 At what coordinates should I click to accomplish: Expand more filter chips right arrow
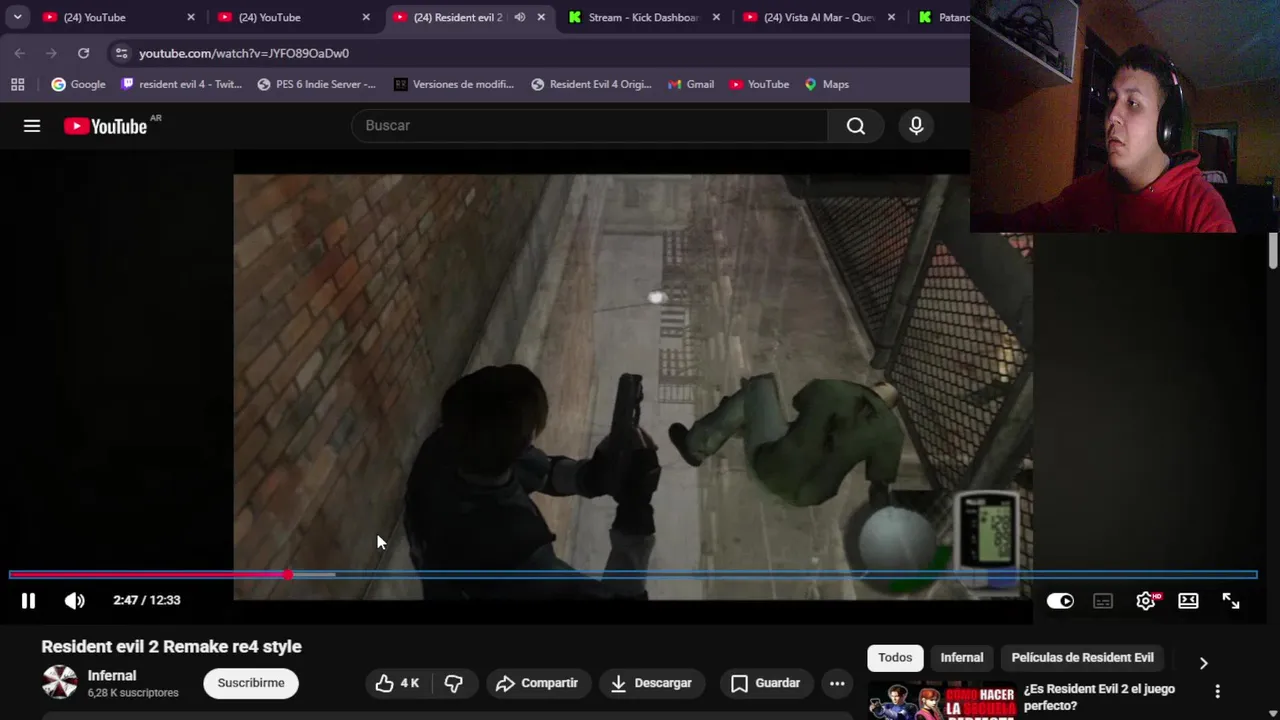(1203, 662)
